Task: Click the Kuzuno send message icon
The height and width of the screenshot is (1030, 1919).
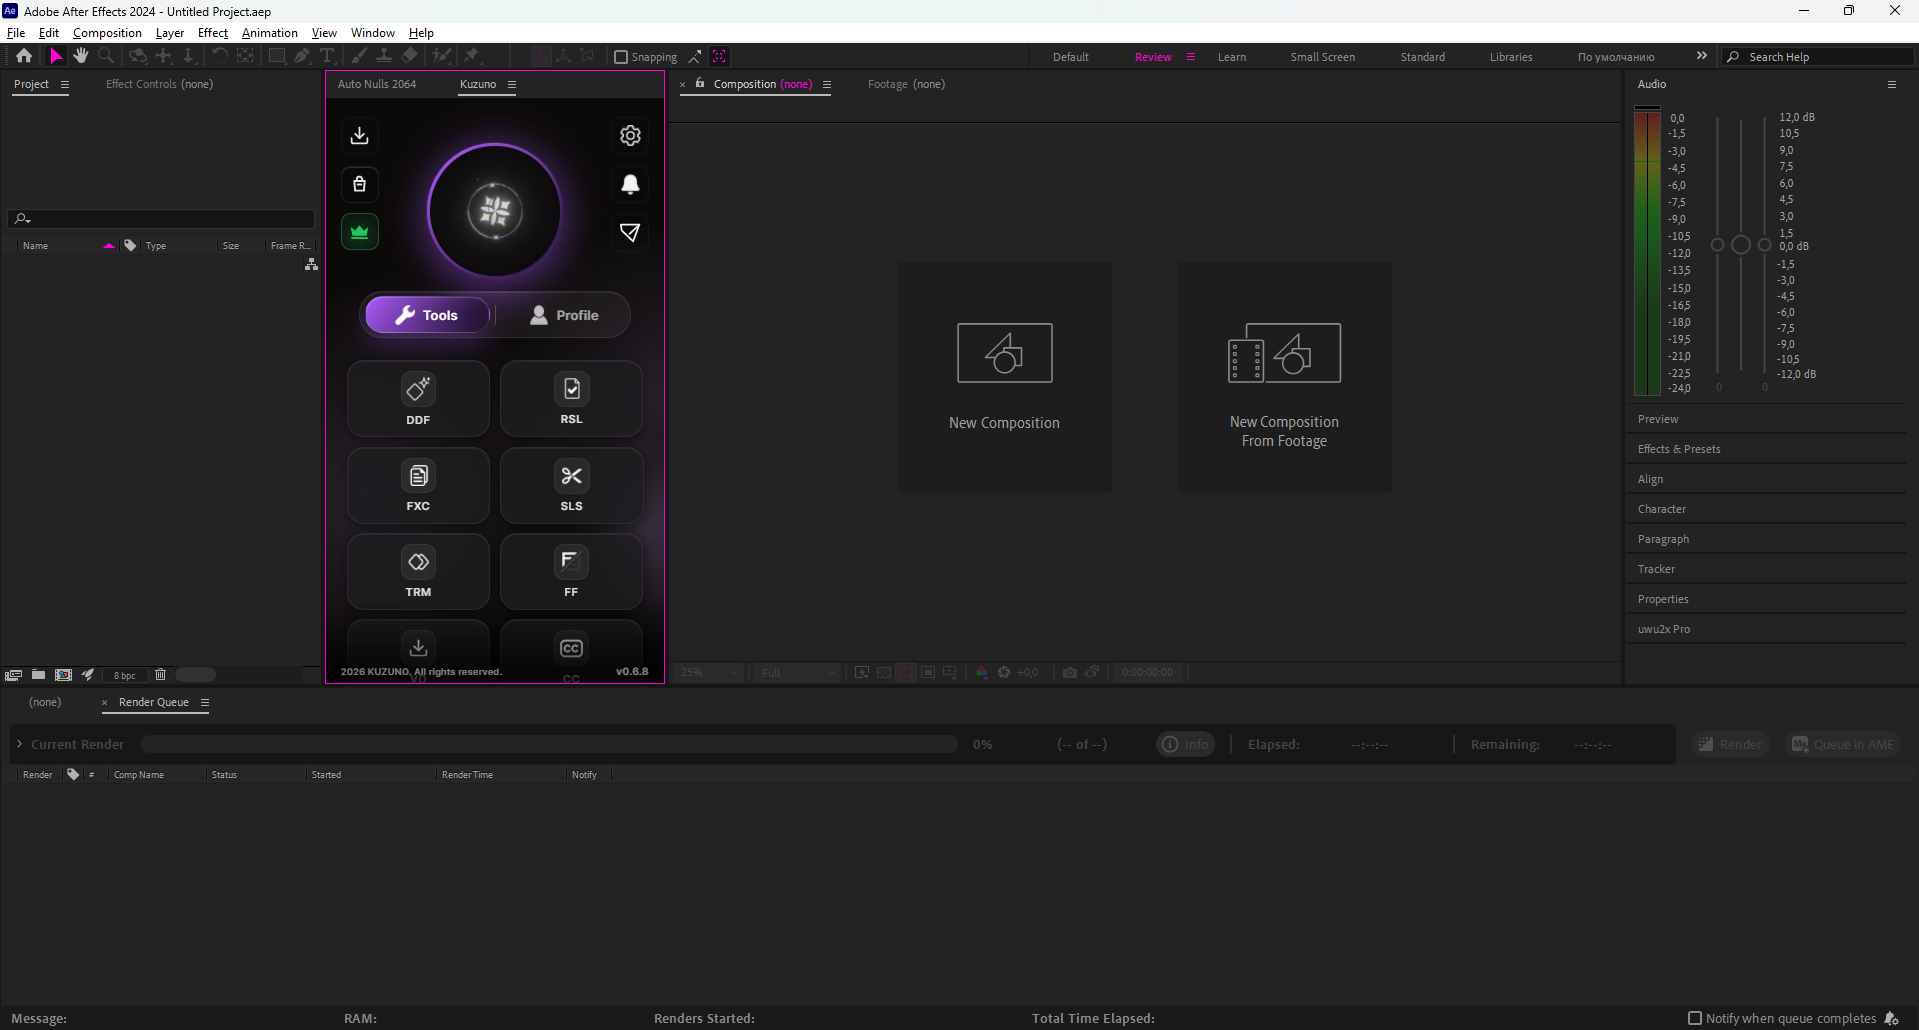Action: (x=630, y=232)
